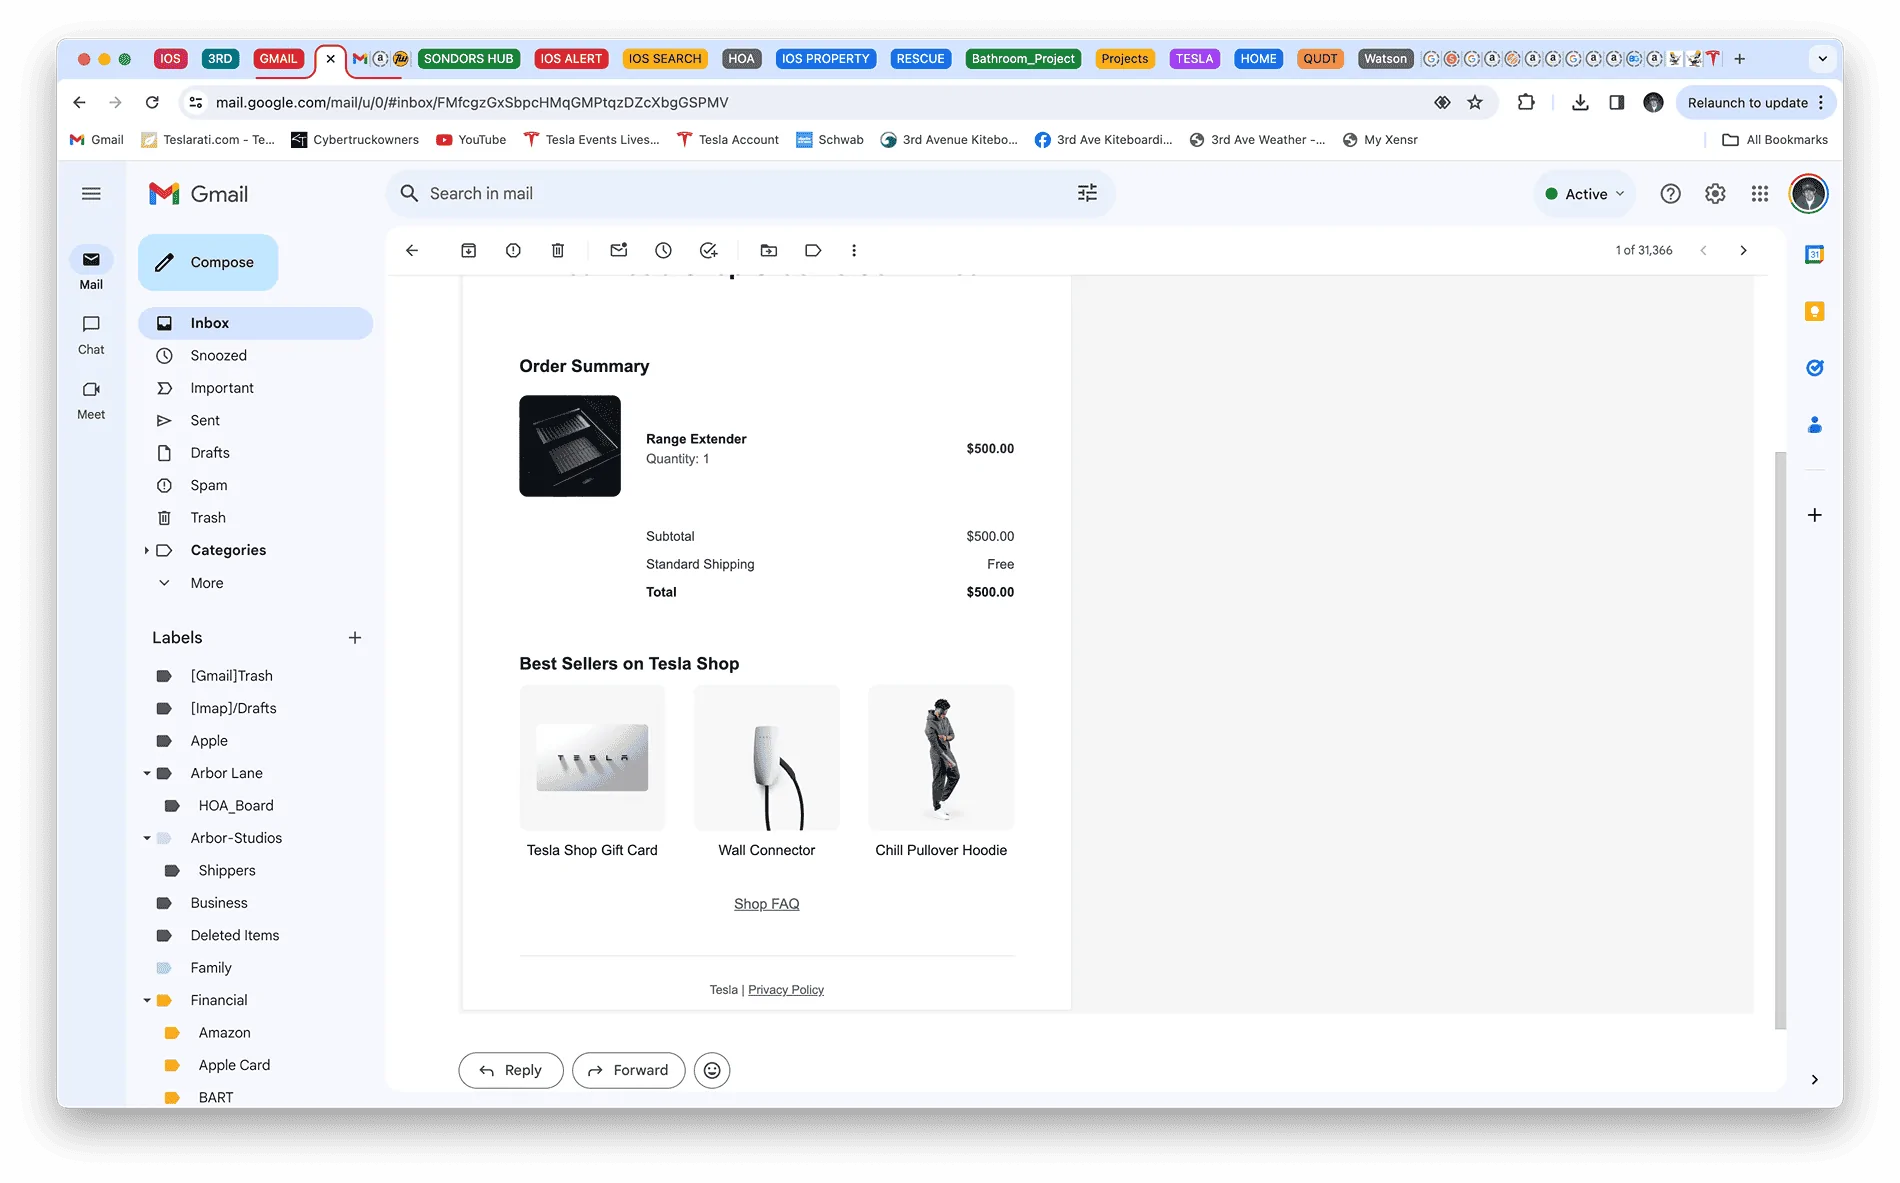Screen dimensions: 1900x1183
Task: Switch to Chat section
Action: click(x=91, y=335)
